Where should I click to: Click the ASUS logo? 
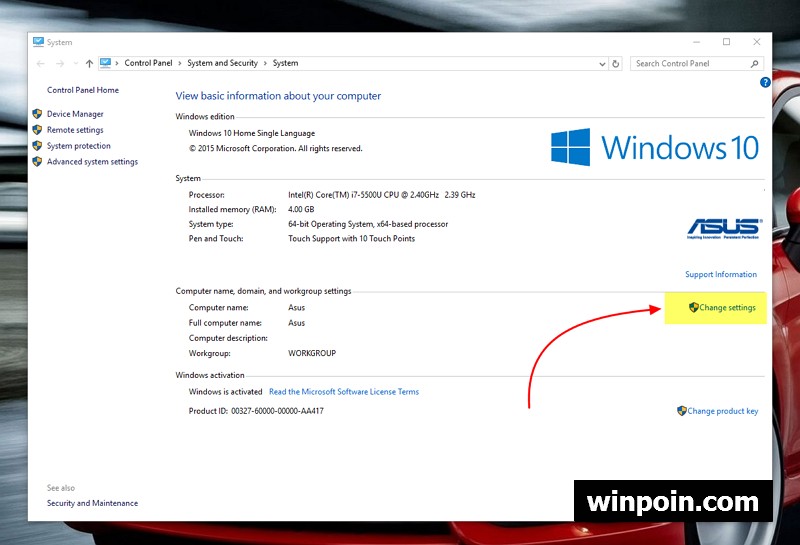724,229
